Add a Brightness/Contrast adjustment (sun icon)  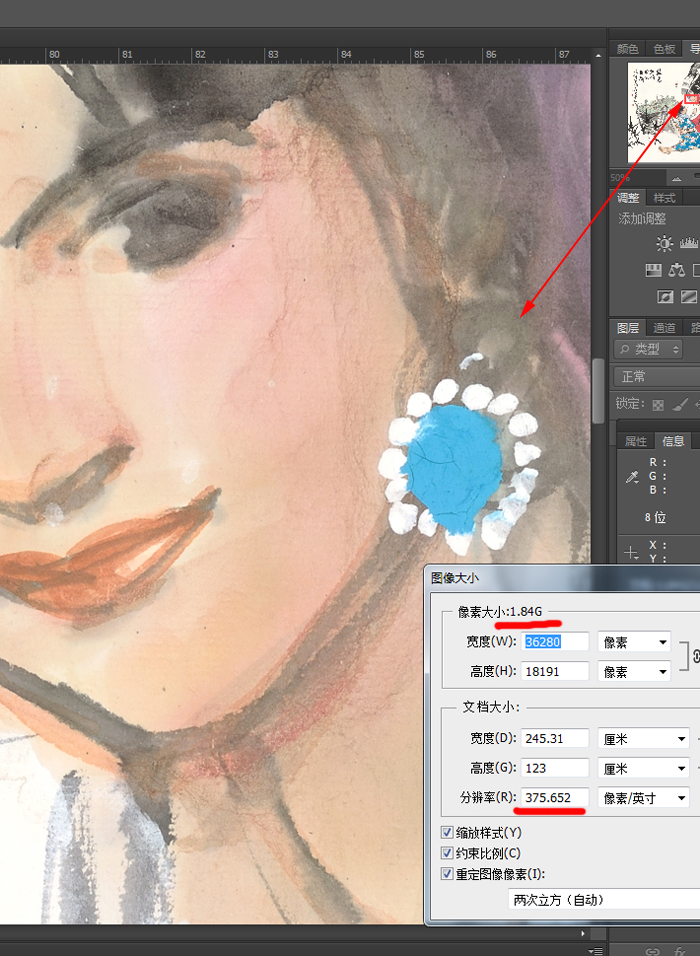click(x=664, y=243)
